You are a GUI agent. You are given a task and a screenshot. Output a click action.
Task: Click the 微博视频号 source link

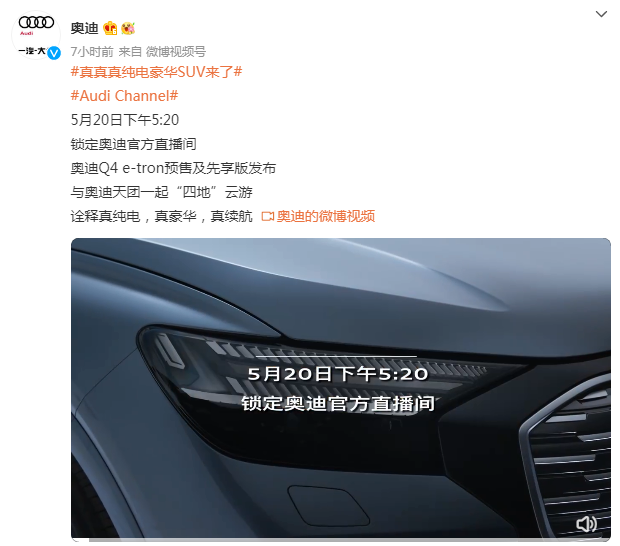[x=176, y=51]
